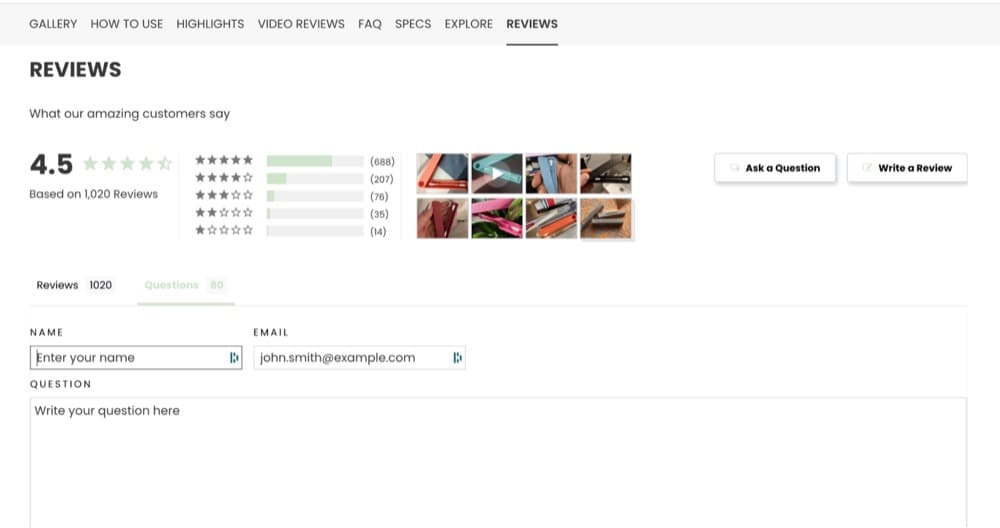Filter by five-star rating bar (688)
Viewport: 1000px width, 528px height.
pos(315,161)
